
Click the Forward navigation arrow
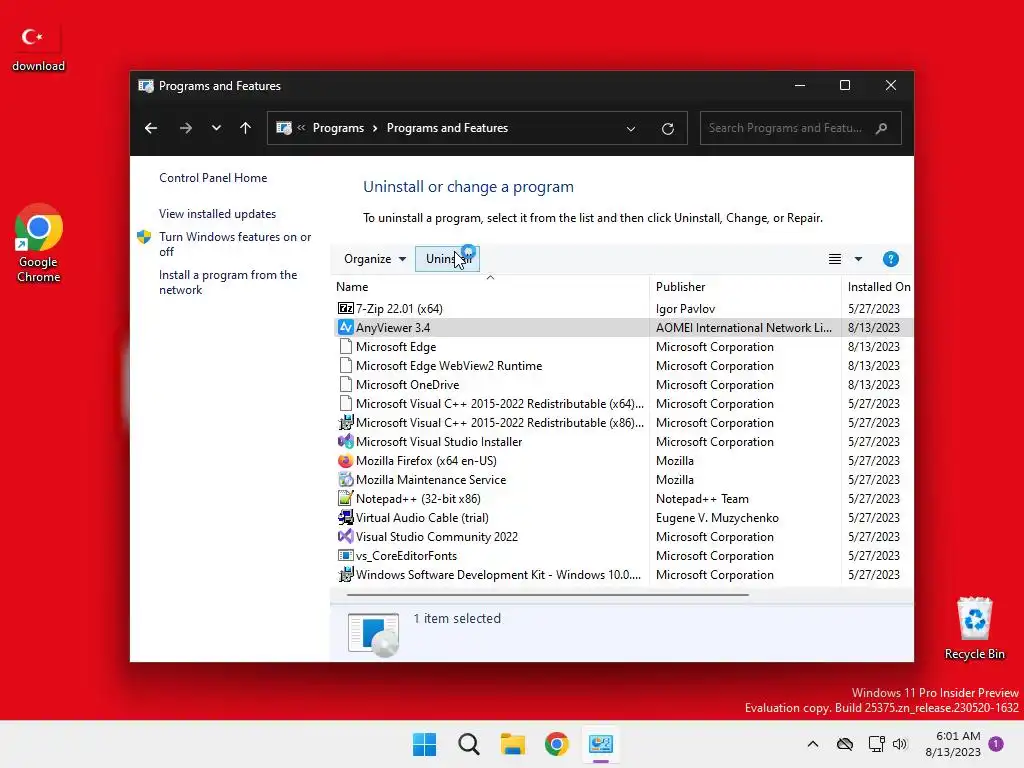click(x=185, y=128)
